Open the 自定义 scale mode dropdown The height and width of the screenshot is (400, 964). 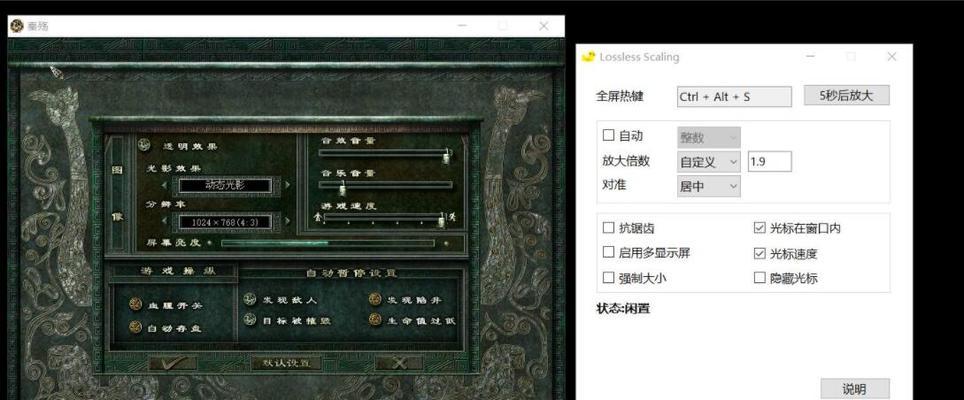(x=708, y=162)
